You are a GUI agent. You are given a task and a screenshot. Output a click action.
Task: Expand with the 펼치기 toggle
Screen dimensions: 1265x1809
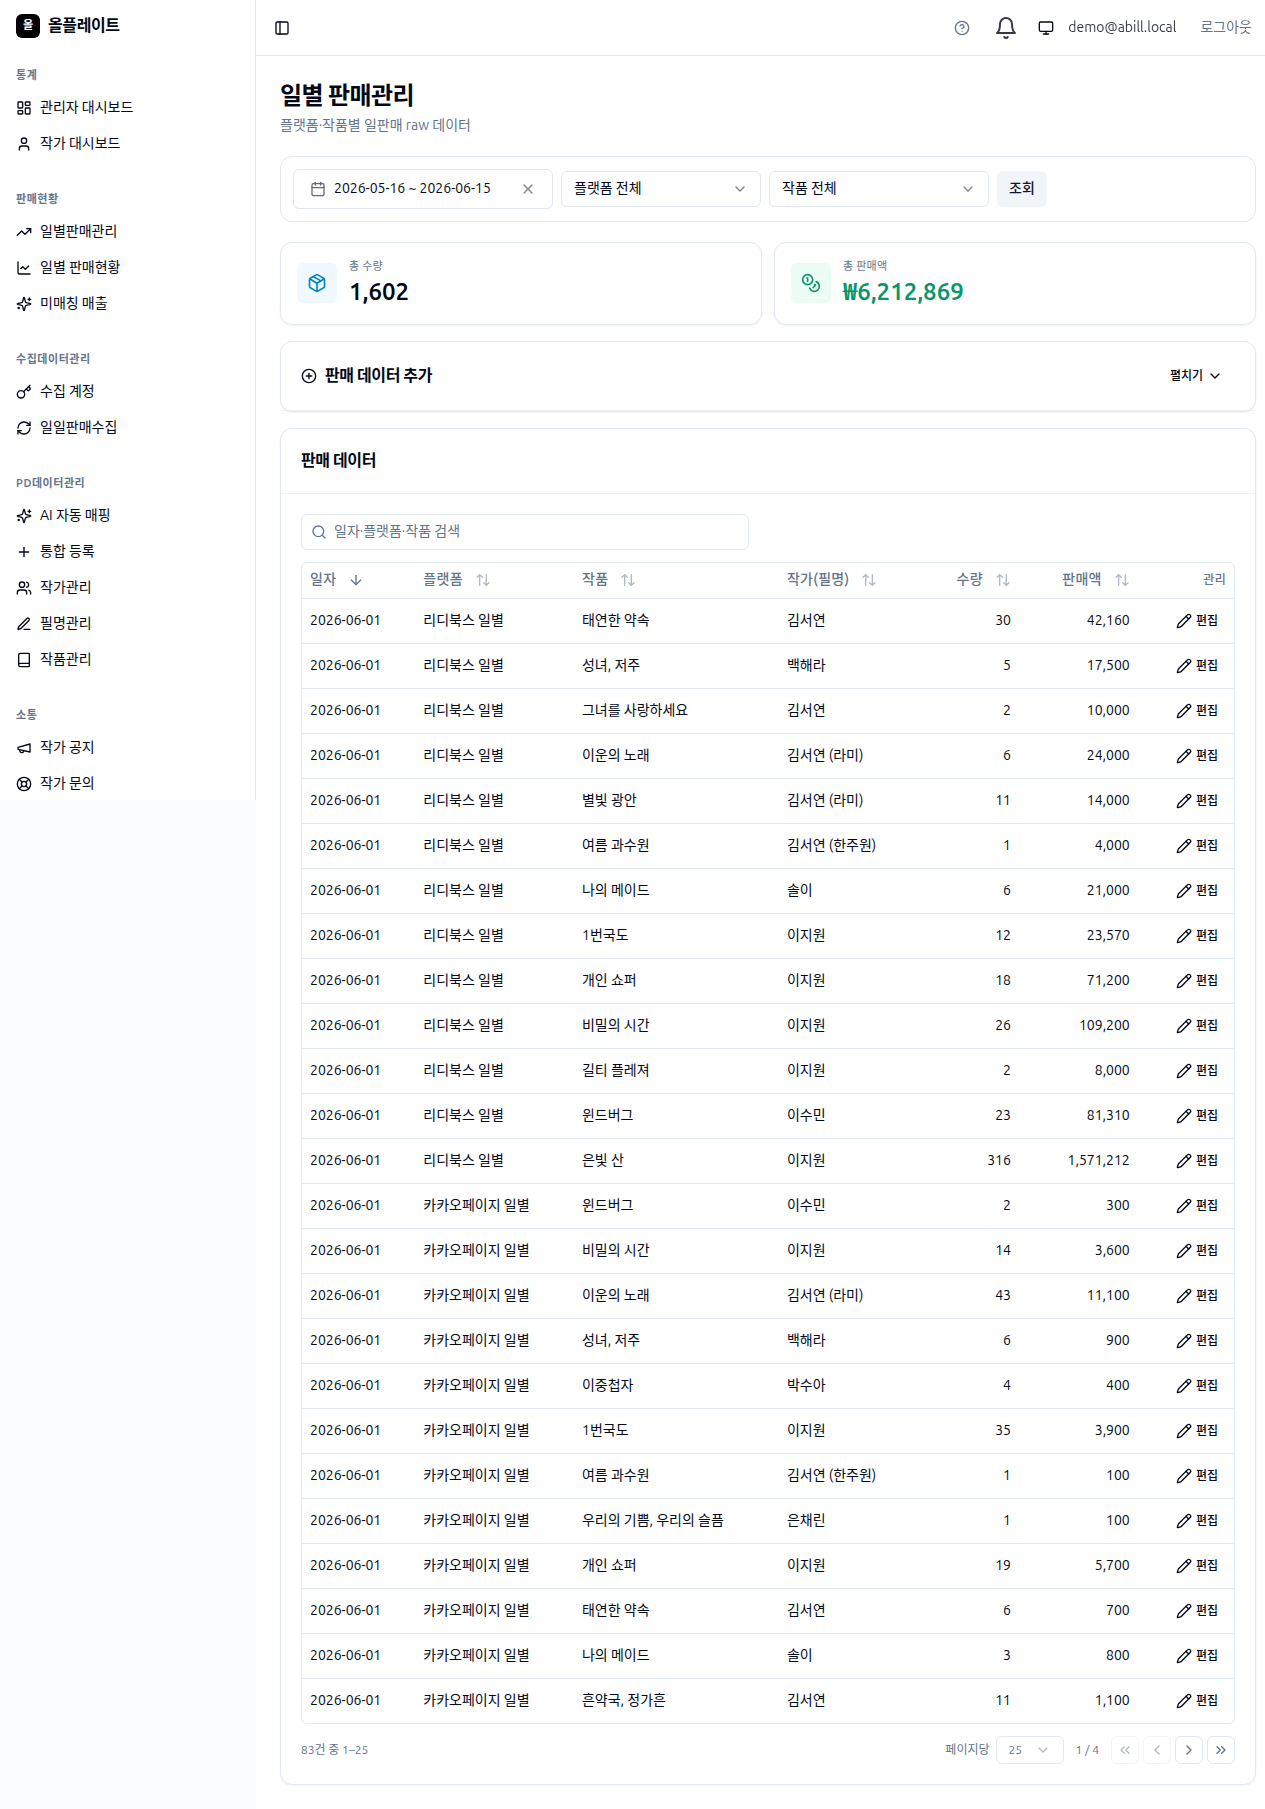tap(1195, 376)
